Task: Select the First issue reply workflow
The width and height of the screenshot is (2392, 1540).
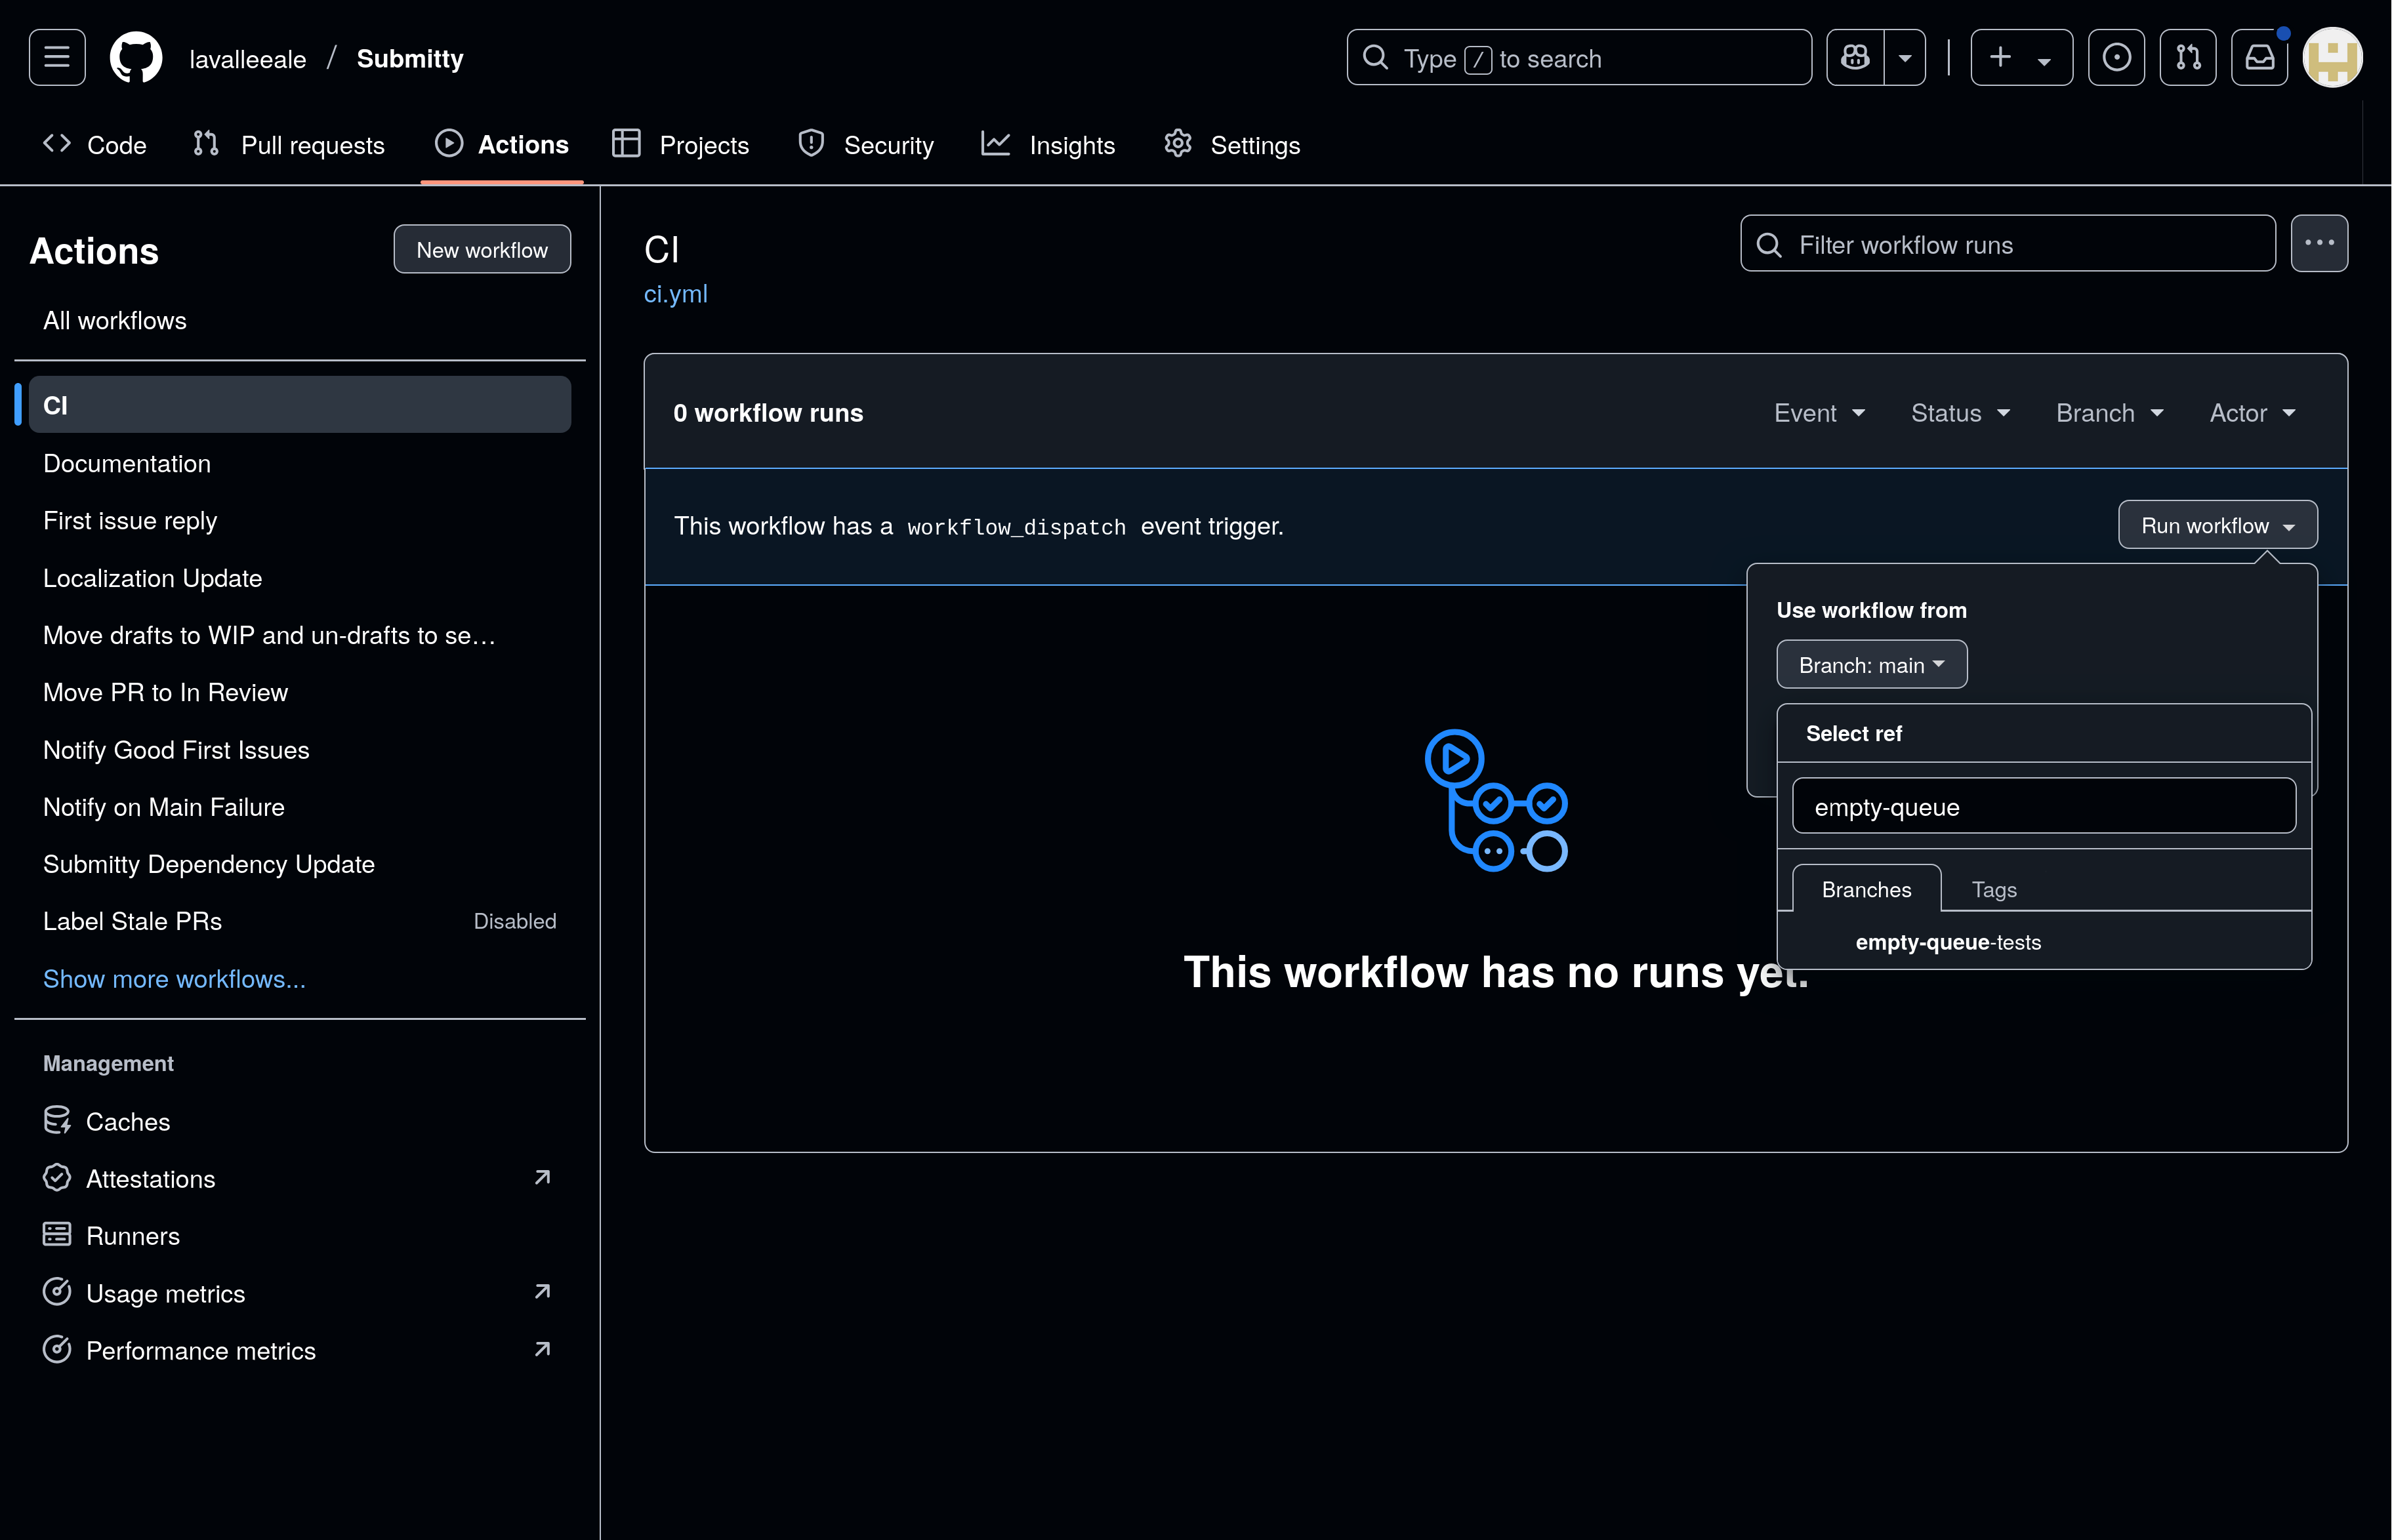Action: (300, 520)
